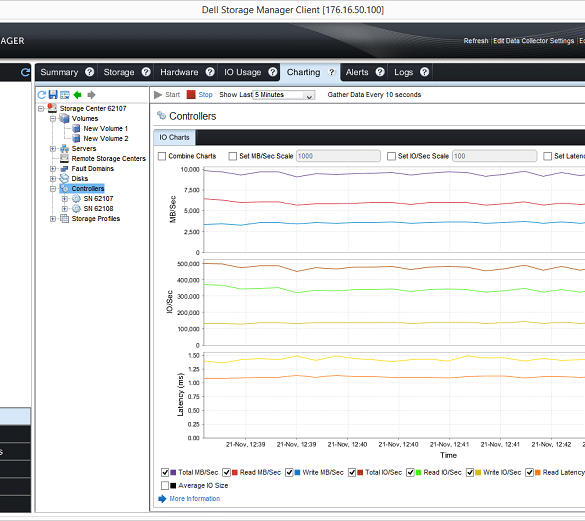Open the Show Last 5 Minutes dropdown

point(284,95)
